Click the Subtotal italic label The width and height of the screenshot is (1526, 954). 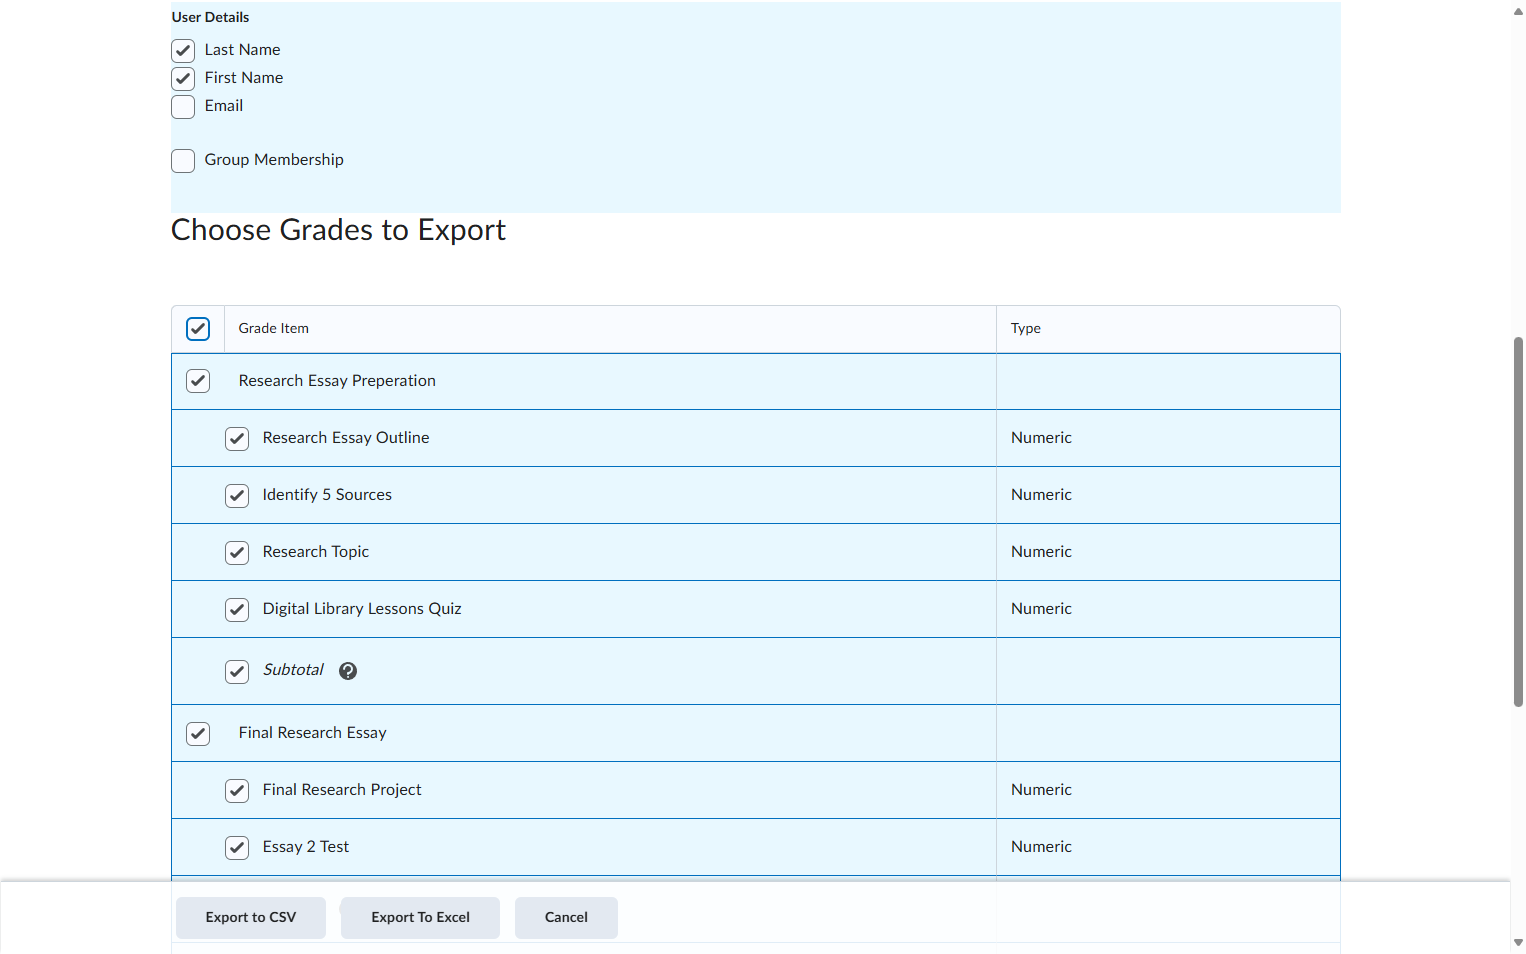[x=293, y=670]
